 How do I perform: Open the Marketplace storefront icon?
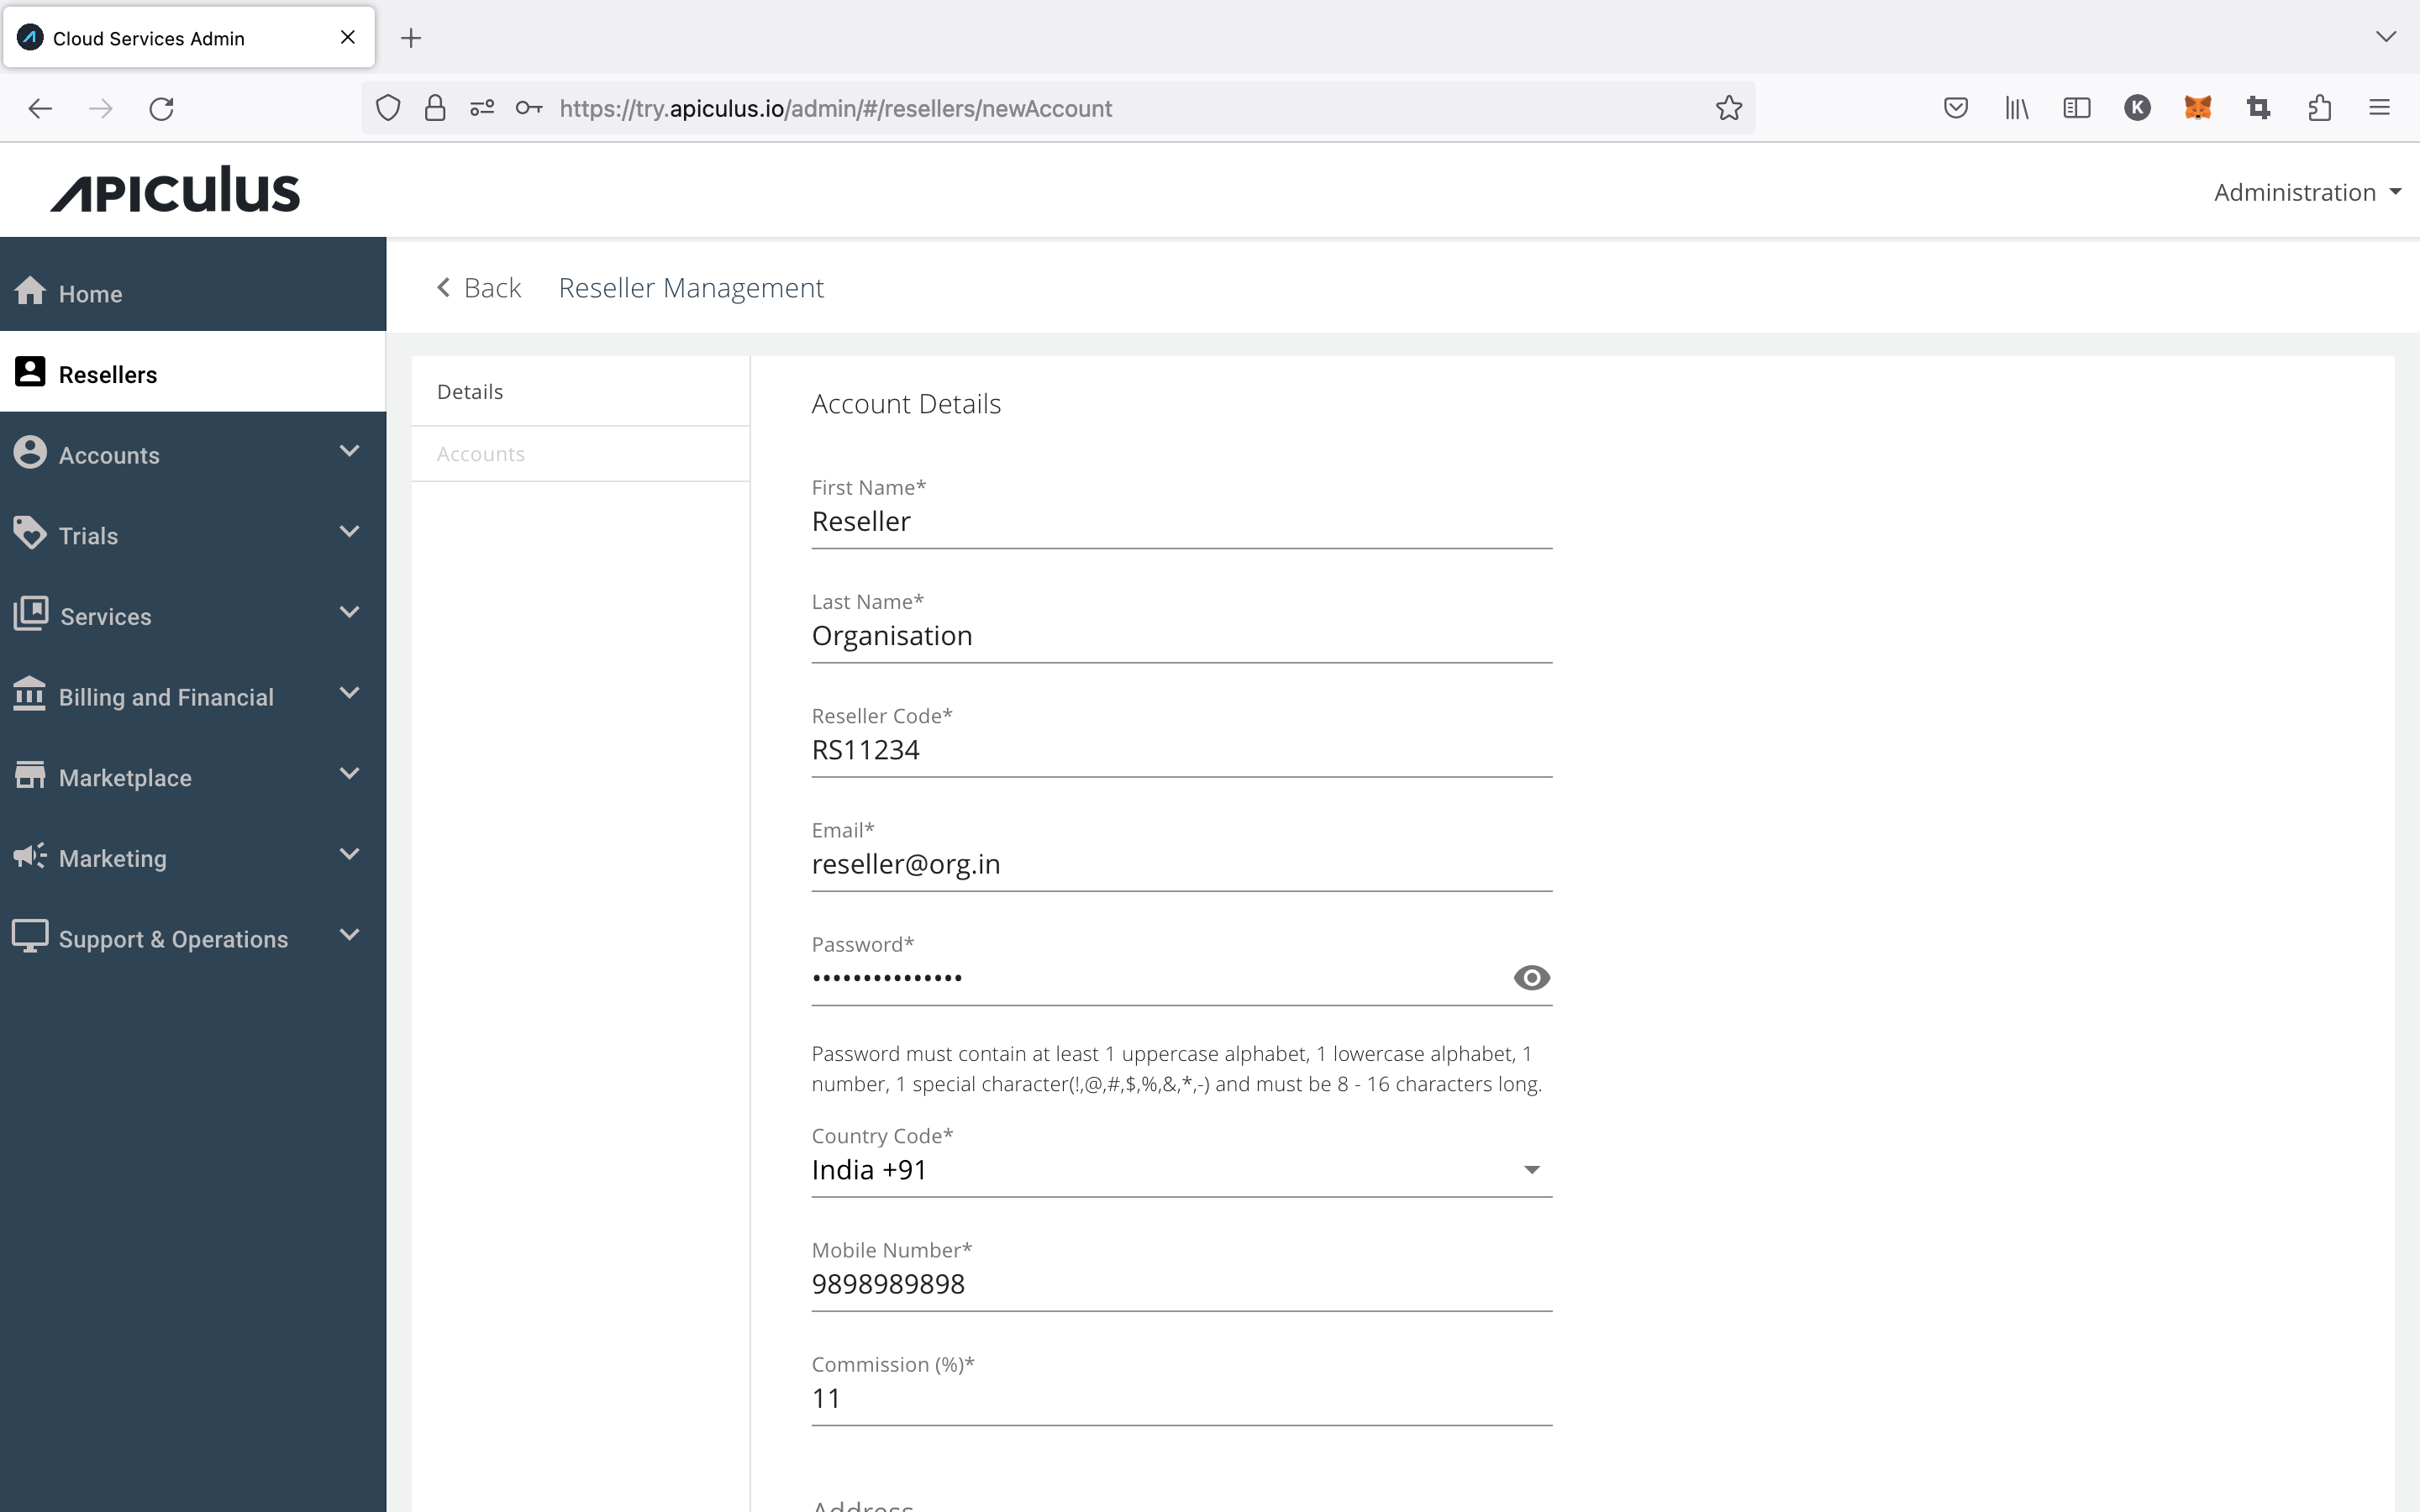(29, 773)
